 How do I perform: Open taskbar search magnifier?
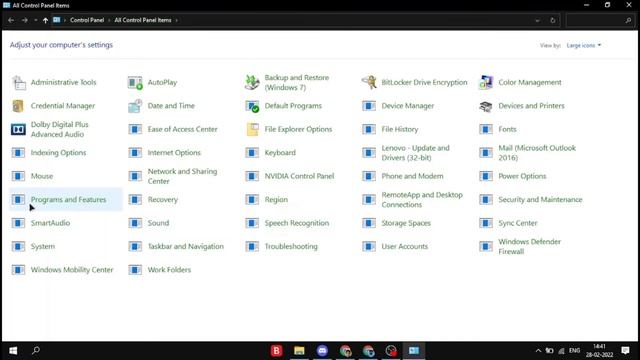(x=36, y=351)
